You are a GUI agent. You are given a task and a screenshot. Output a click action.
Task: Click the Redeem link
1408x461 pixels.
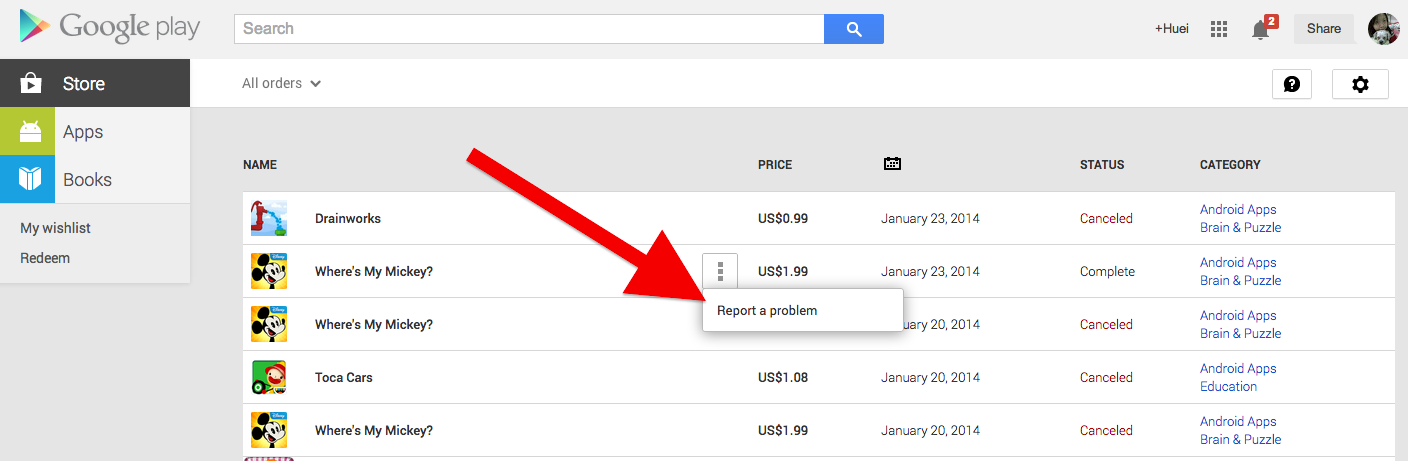click(45, 258)
